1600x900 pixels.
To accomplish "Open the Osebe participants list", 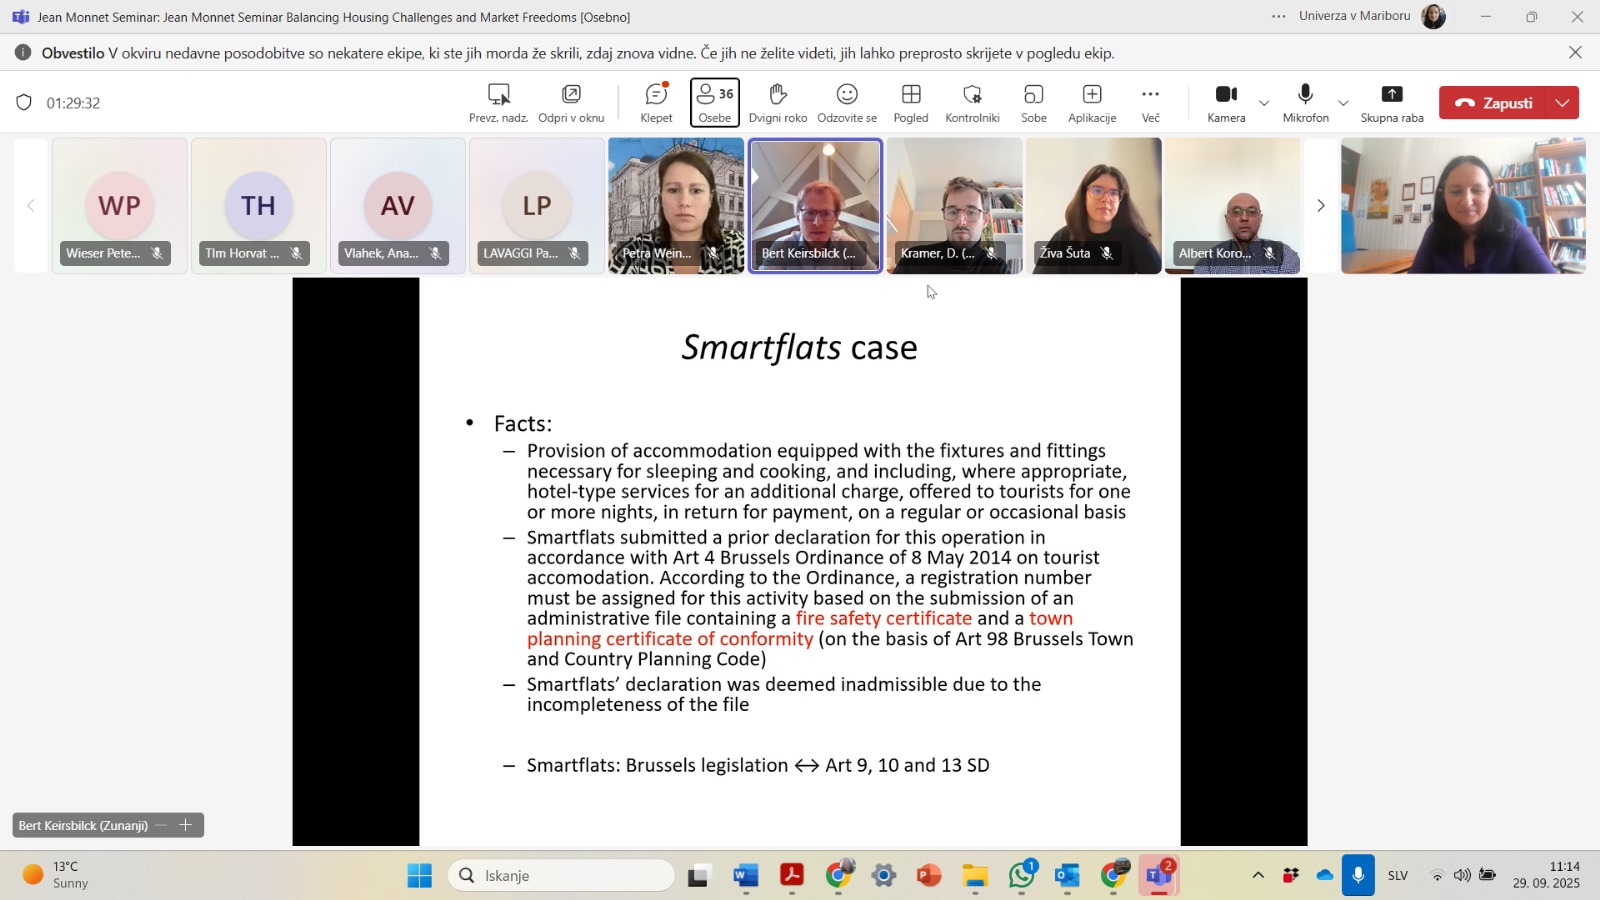I will pyautogui.click(x=714, y=102).
